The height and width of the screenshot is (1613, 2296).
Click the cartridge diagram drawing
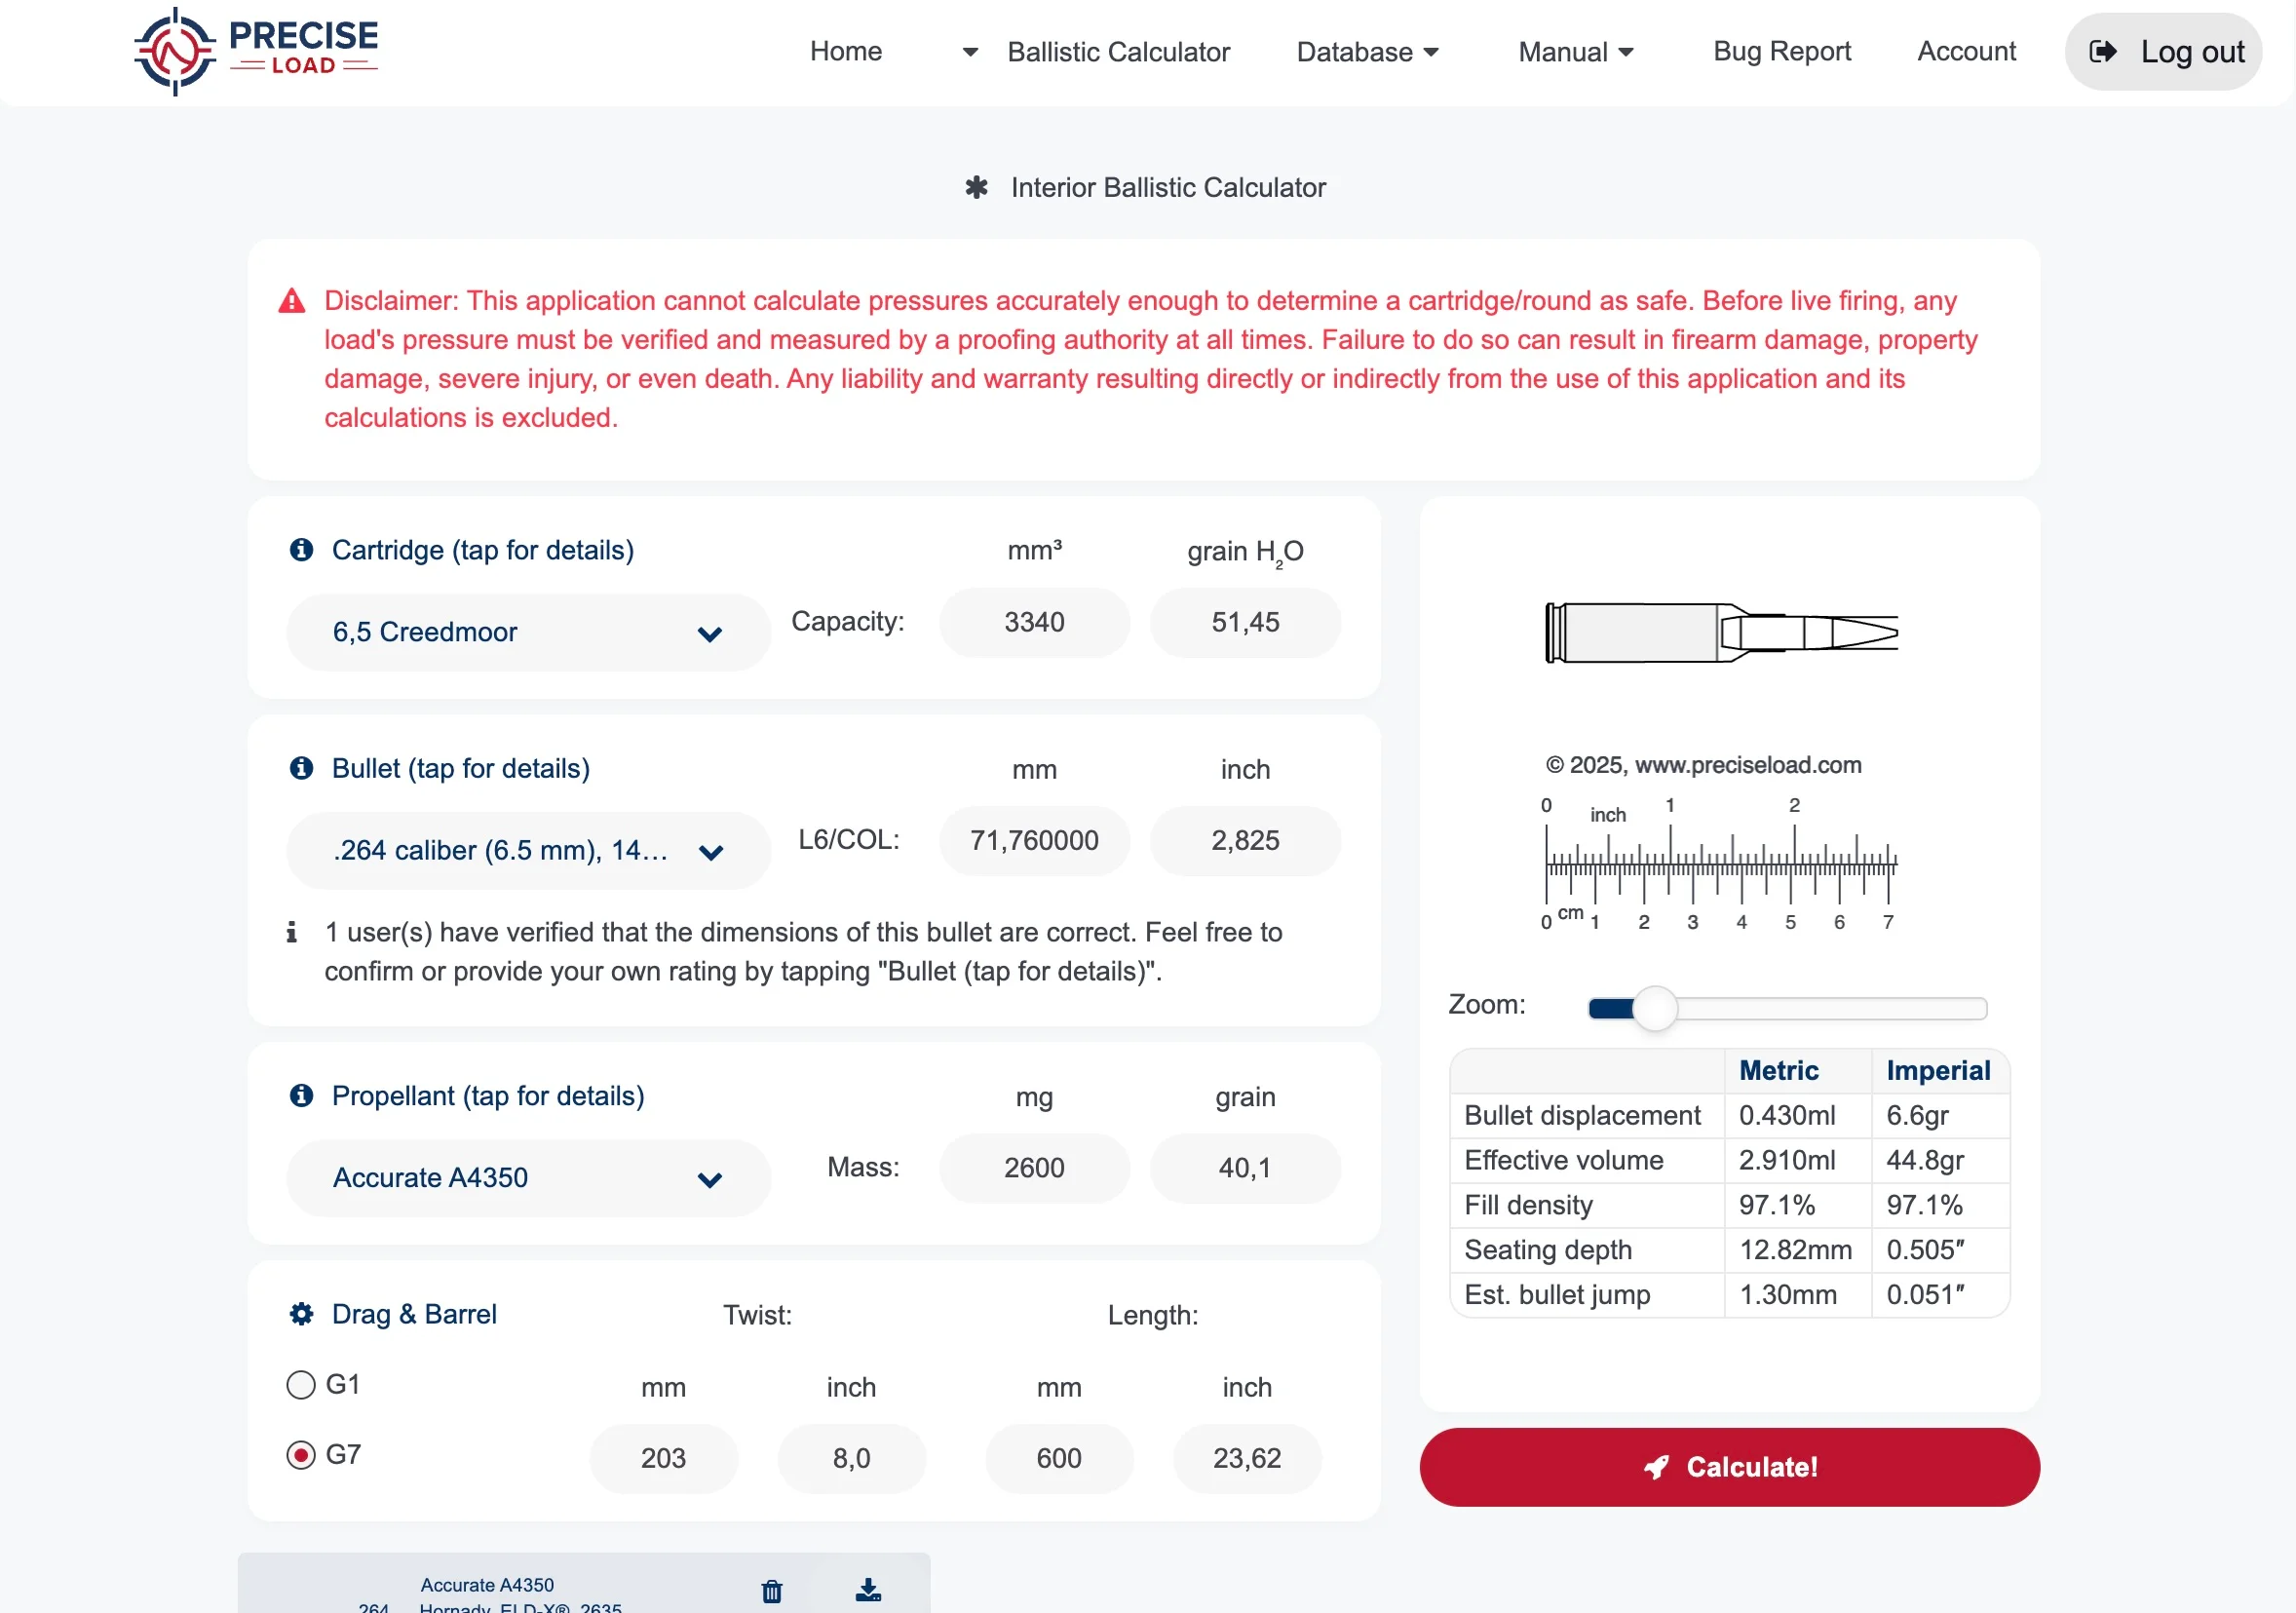point(1722,633)
